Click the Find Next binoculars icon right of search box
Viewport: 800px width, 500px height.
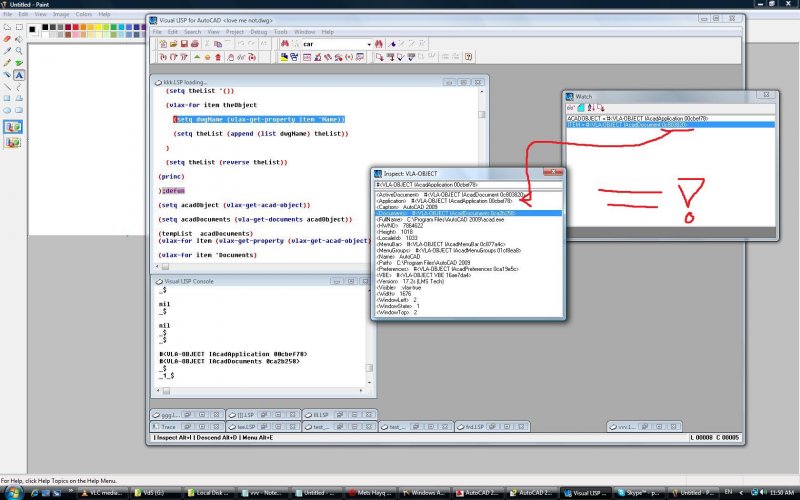(x=379, y=44)
